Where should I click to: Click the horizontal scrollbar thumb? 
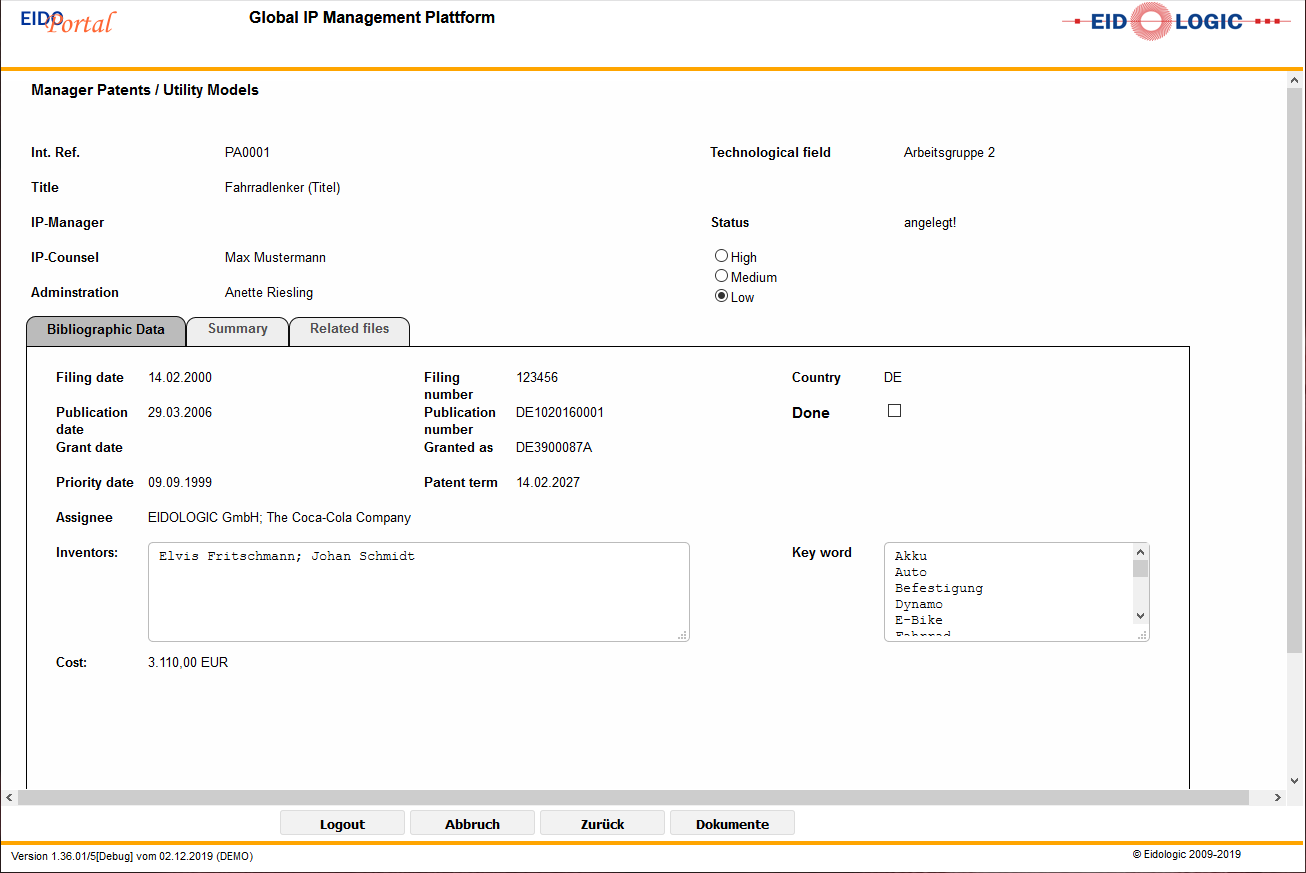(x=633, y=797)
